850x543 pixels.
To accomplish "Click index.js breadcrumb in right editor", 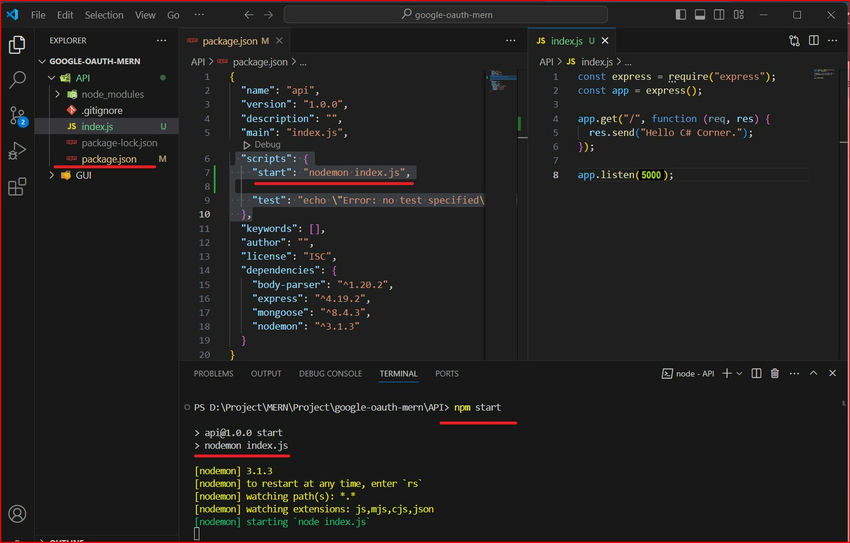I will coord(597,62).
